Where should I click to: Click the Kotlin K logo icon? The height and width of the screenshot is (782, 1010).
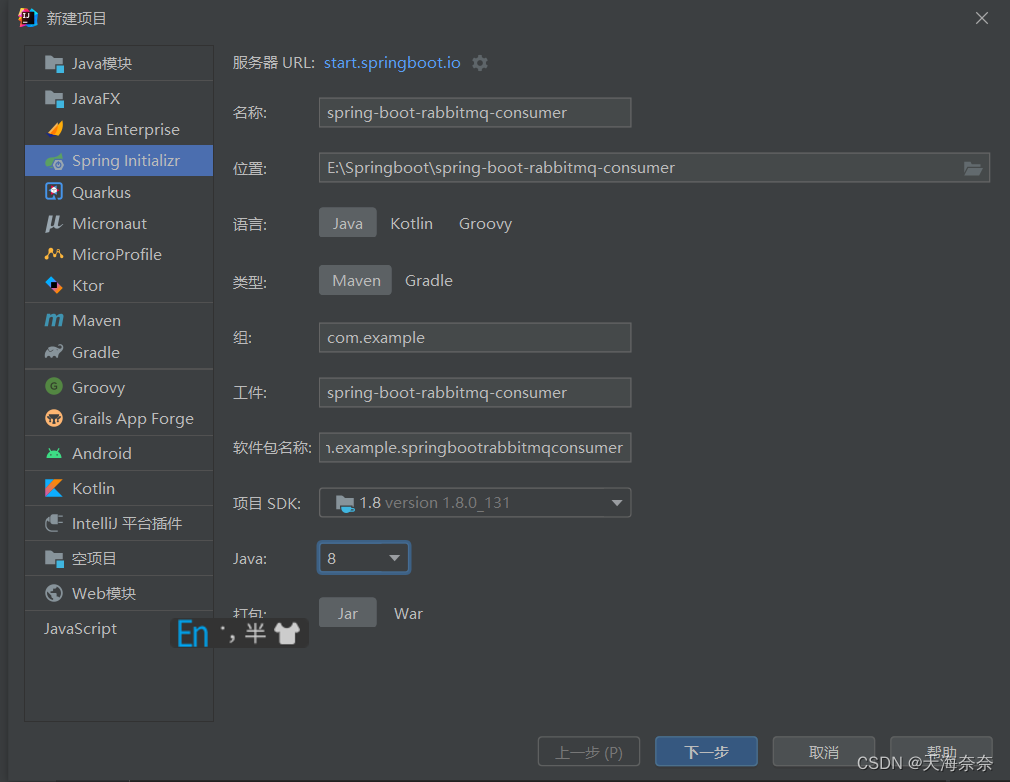pos(54,488)
